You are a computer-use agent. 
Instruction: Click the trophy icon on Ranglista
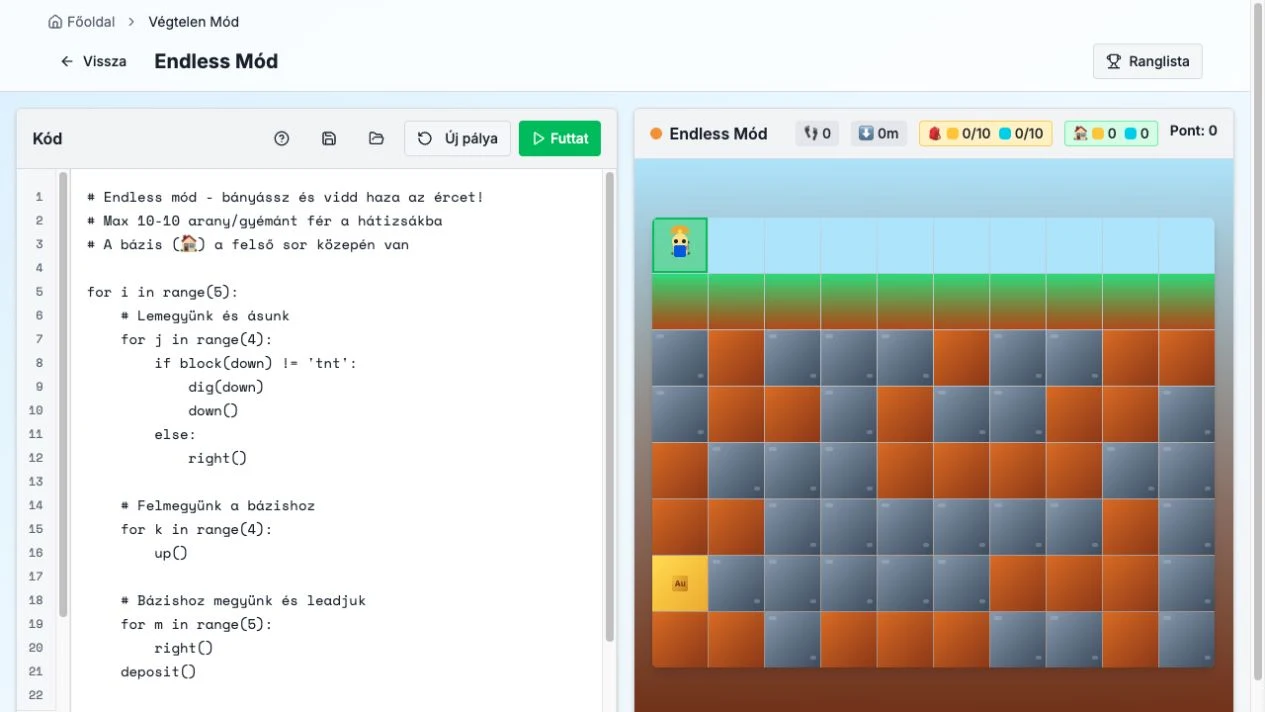tap(1114, 61)
